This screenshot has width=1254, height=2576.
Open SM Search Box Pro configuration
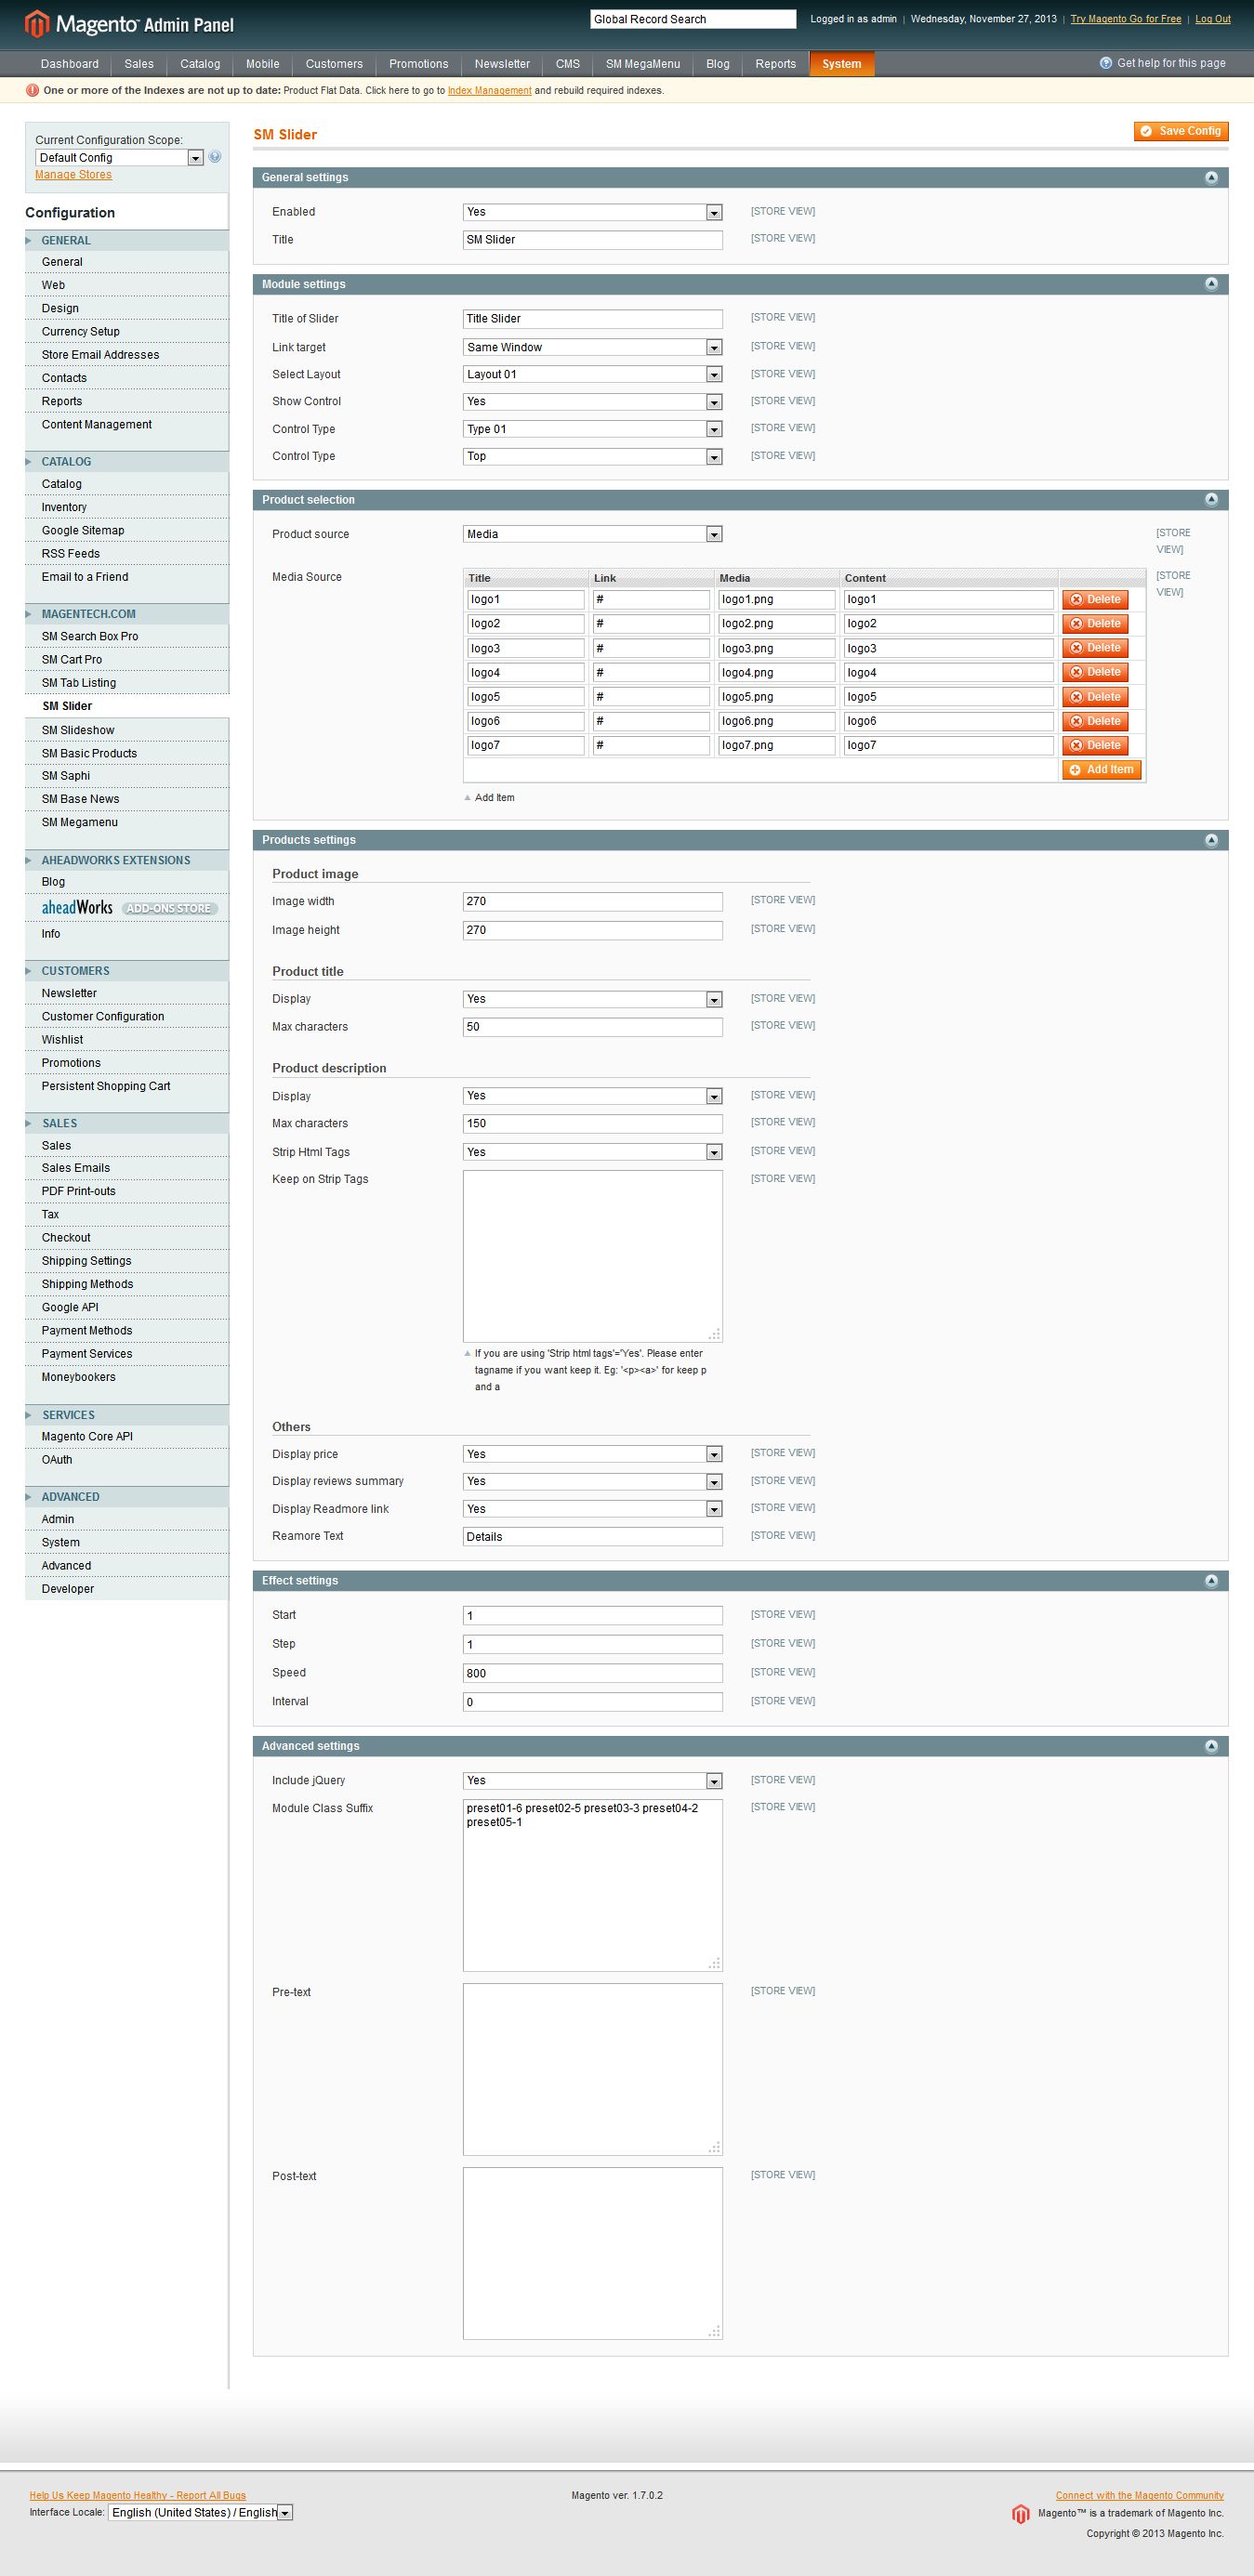click(x=90, y=637)
